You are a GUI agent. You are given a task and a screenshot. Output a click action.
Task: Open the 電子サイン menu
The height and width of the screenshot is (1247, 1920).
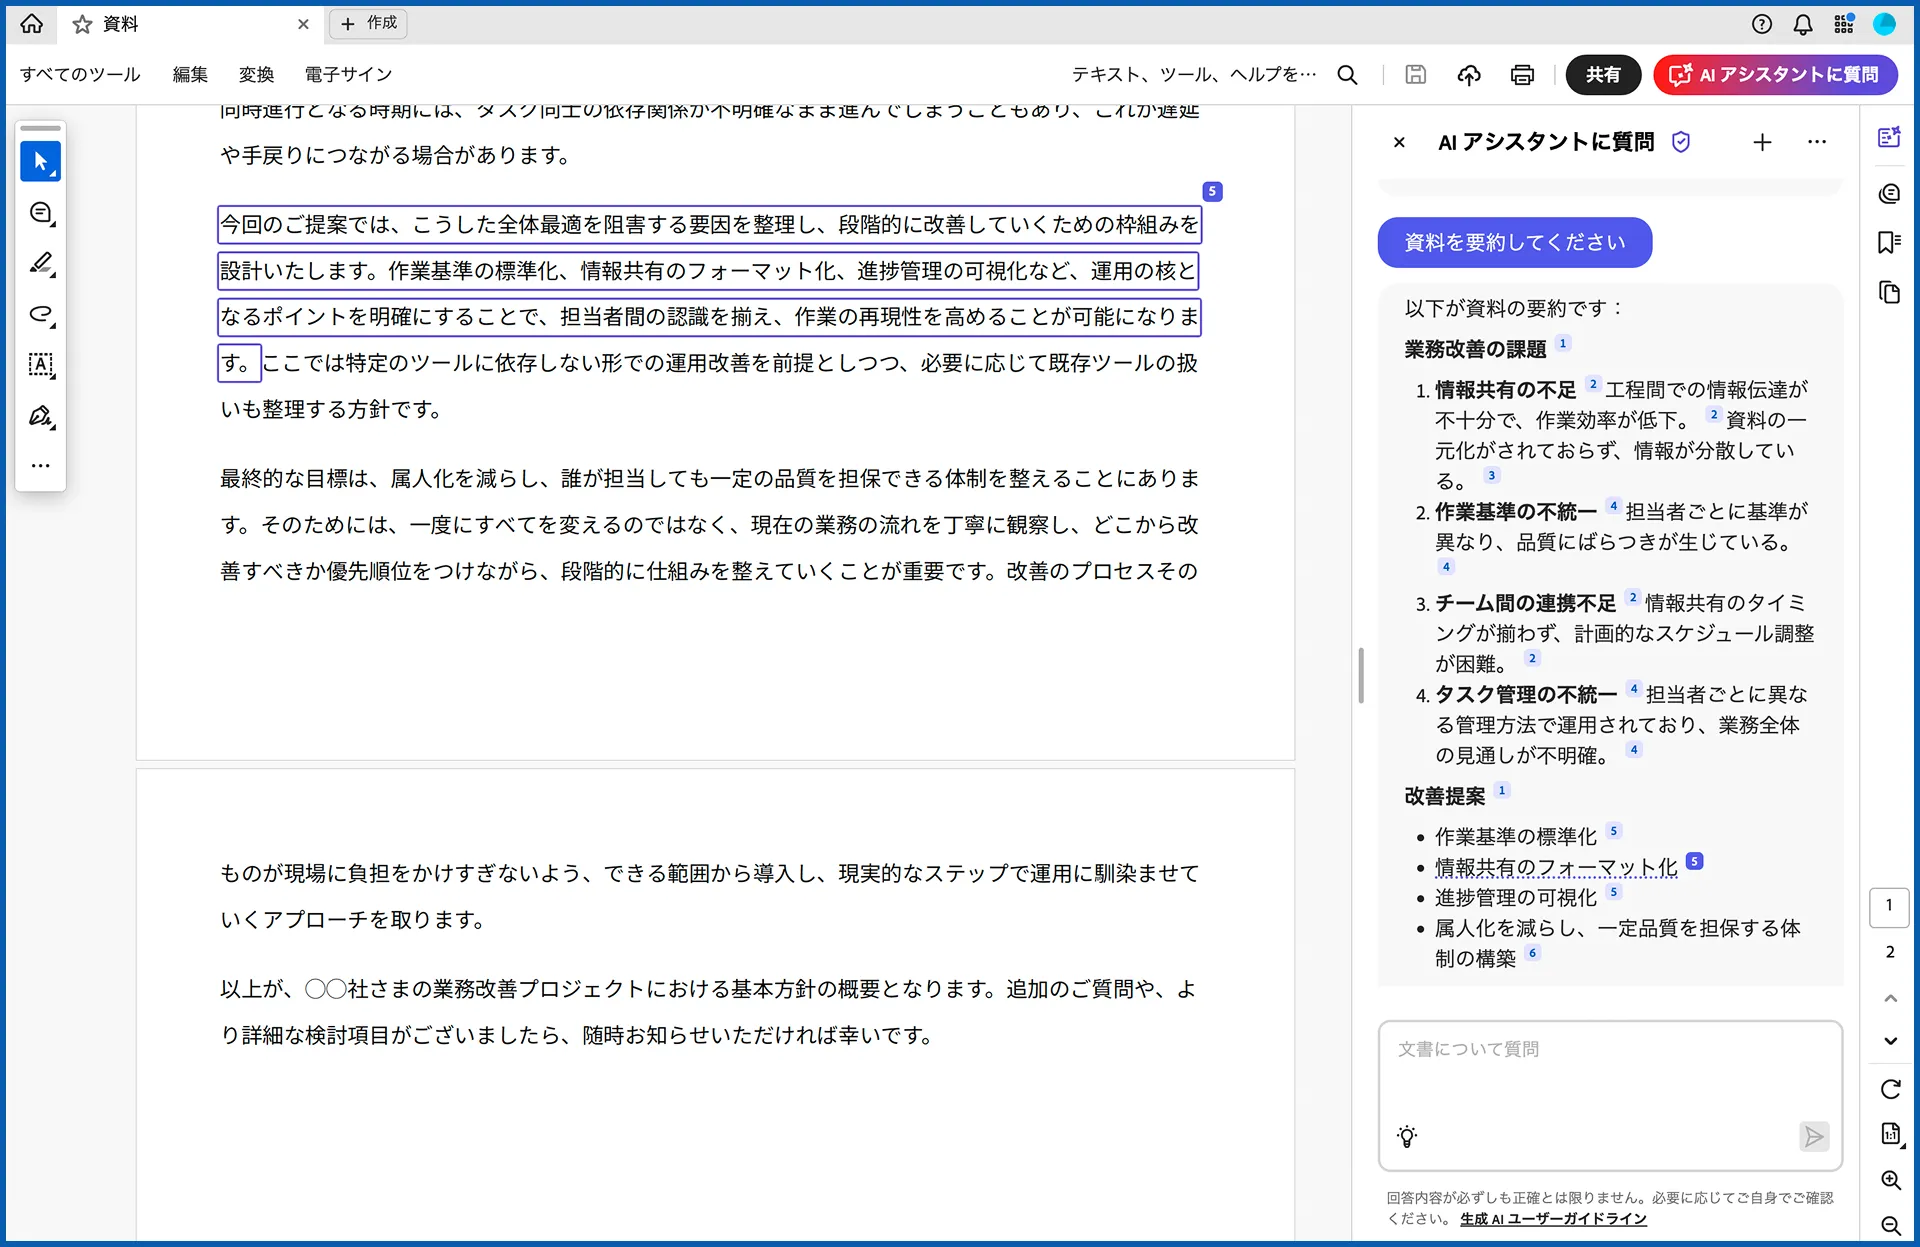pos(348,75)
